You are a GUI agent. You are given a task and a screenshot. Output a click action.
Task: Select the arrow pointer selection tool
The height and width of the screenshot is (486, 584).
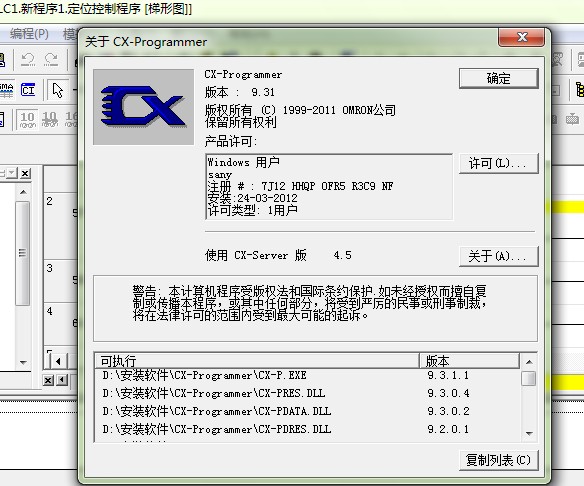click(58, 90)
